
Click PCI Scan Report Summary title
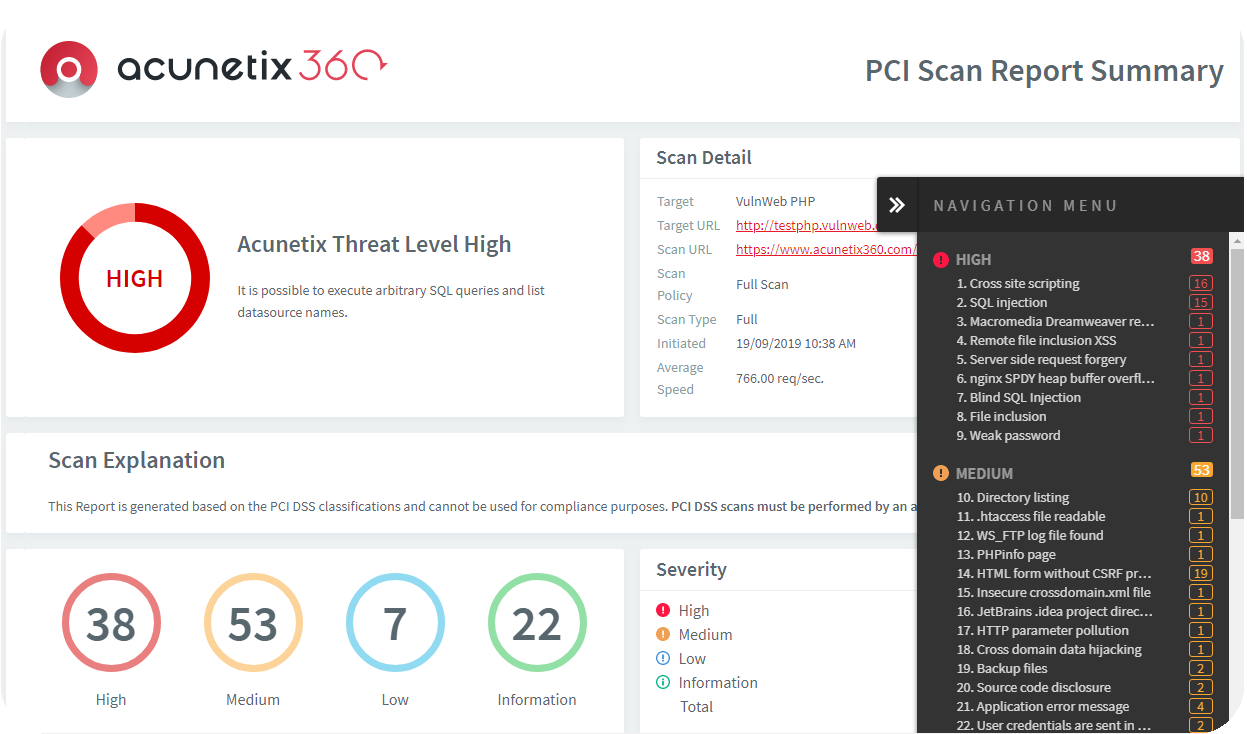point(1044,71)
